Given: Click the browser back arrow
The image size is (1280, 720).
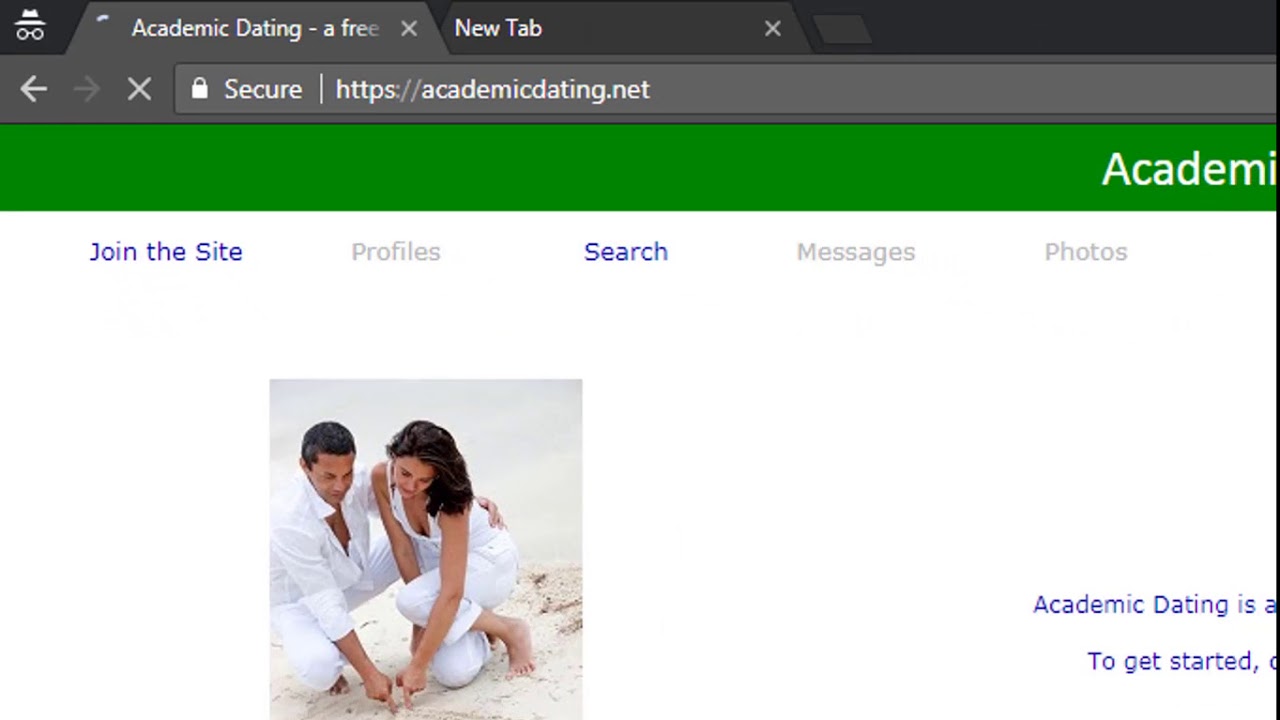Looking at the screenshot, I should (x=33, y=89).
